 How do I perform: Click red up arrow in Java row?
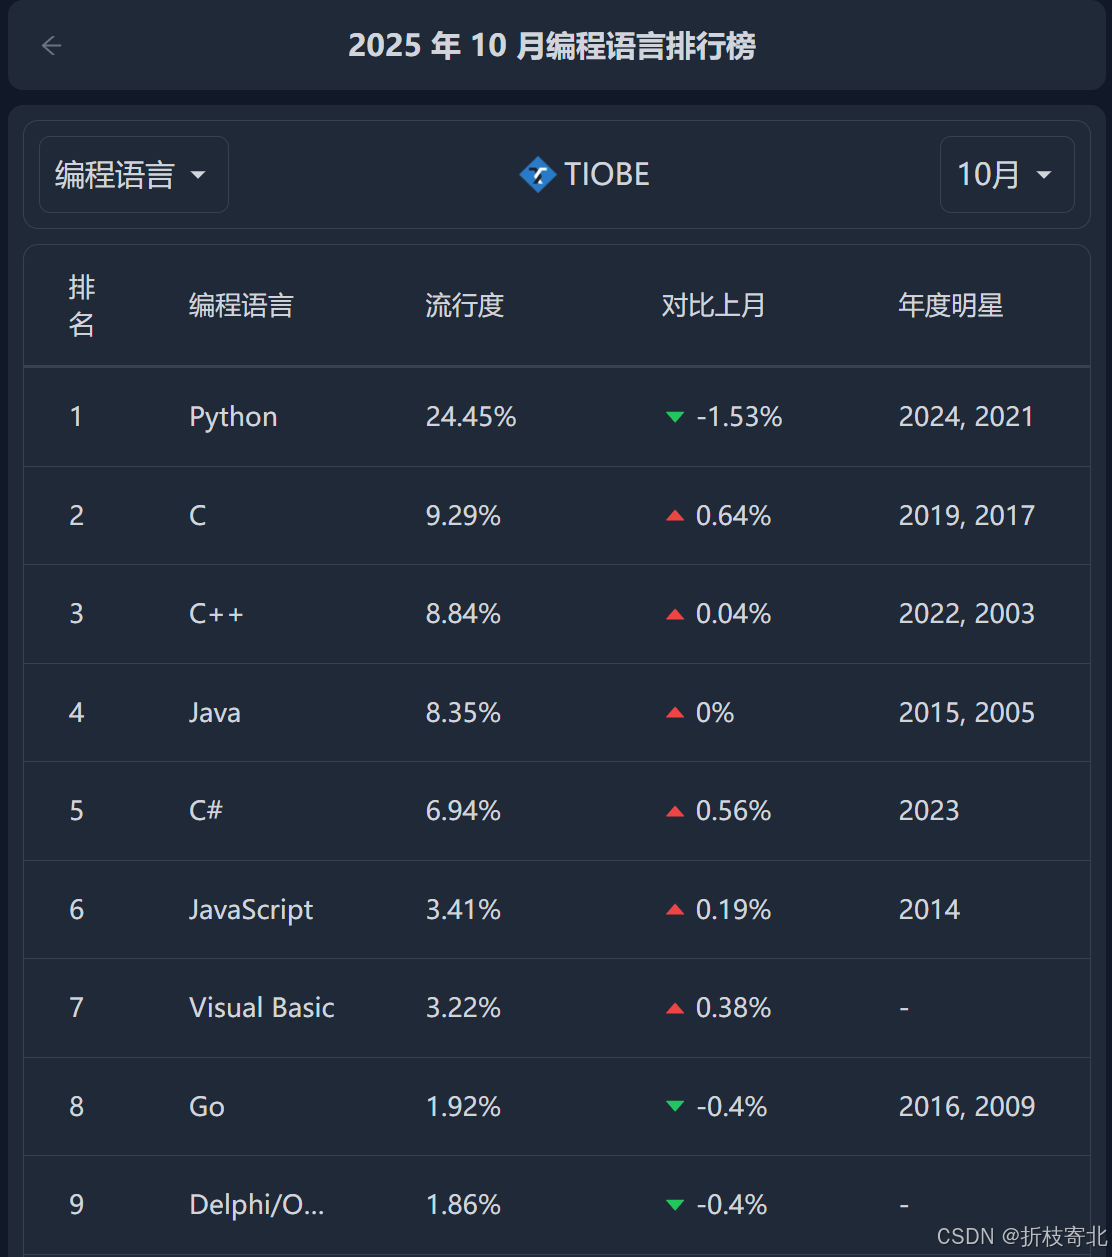(x=675, y=713)
